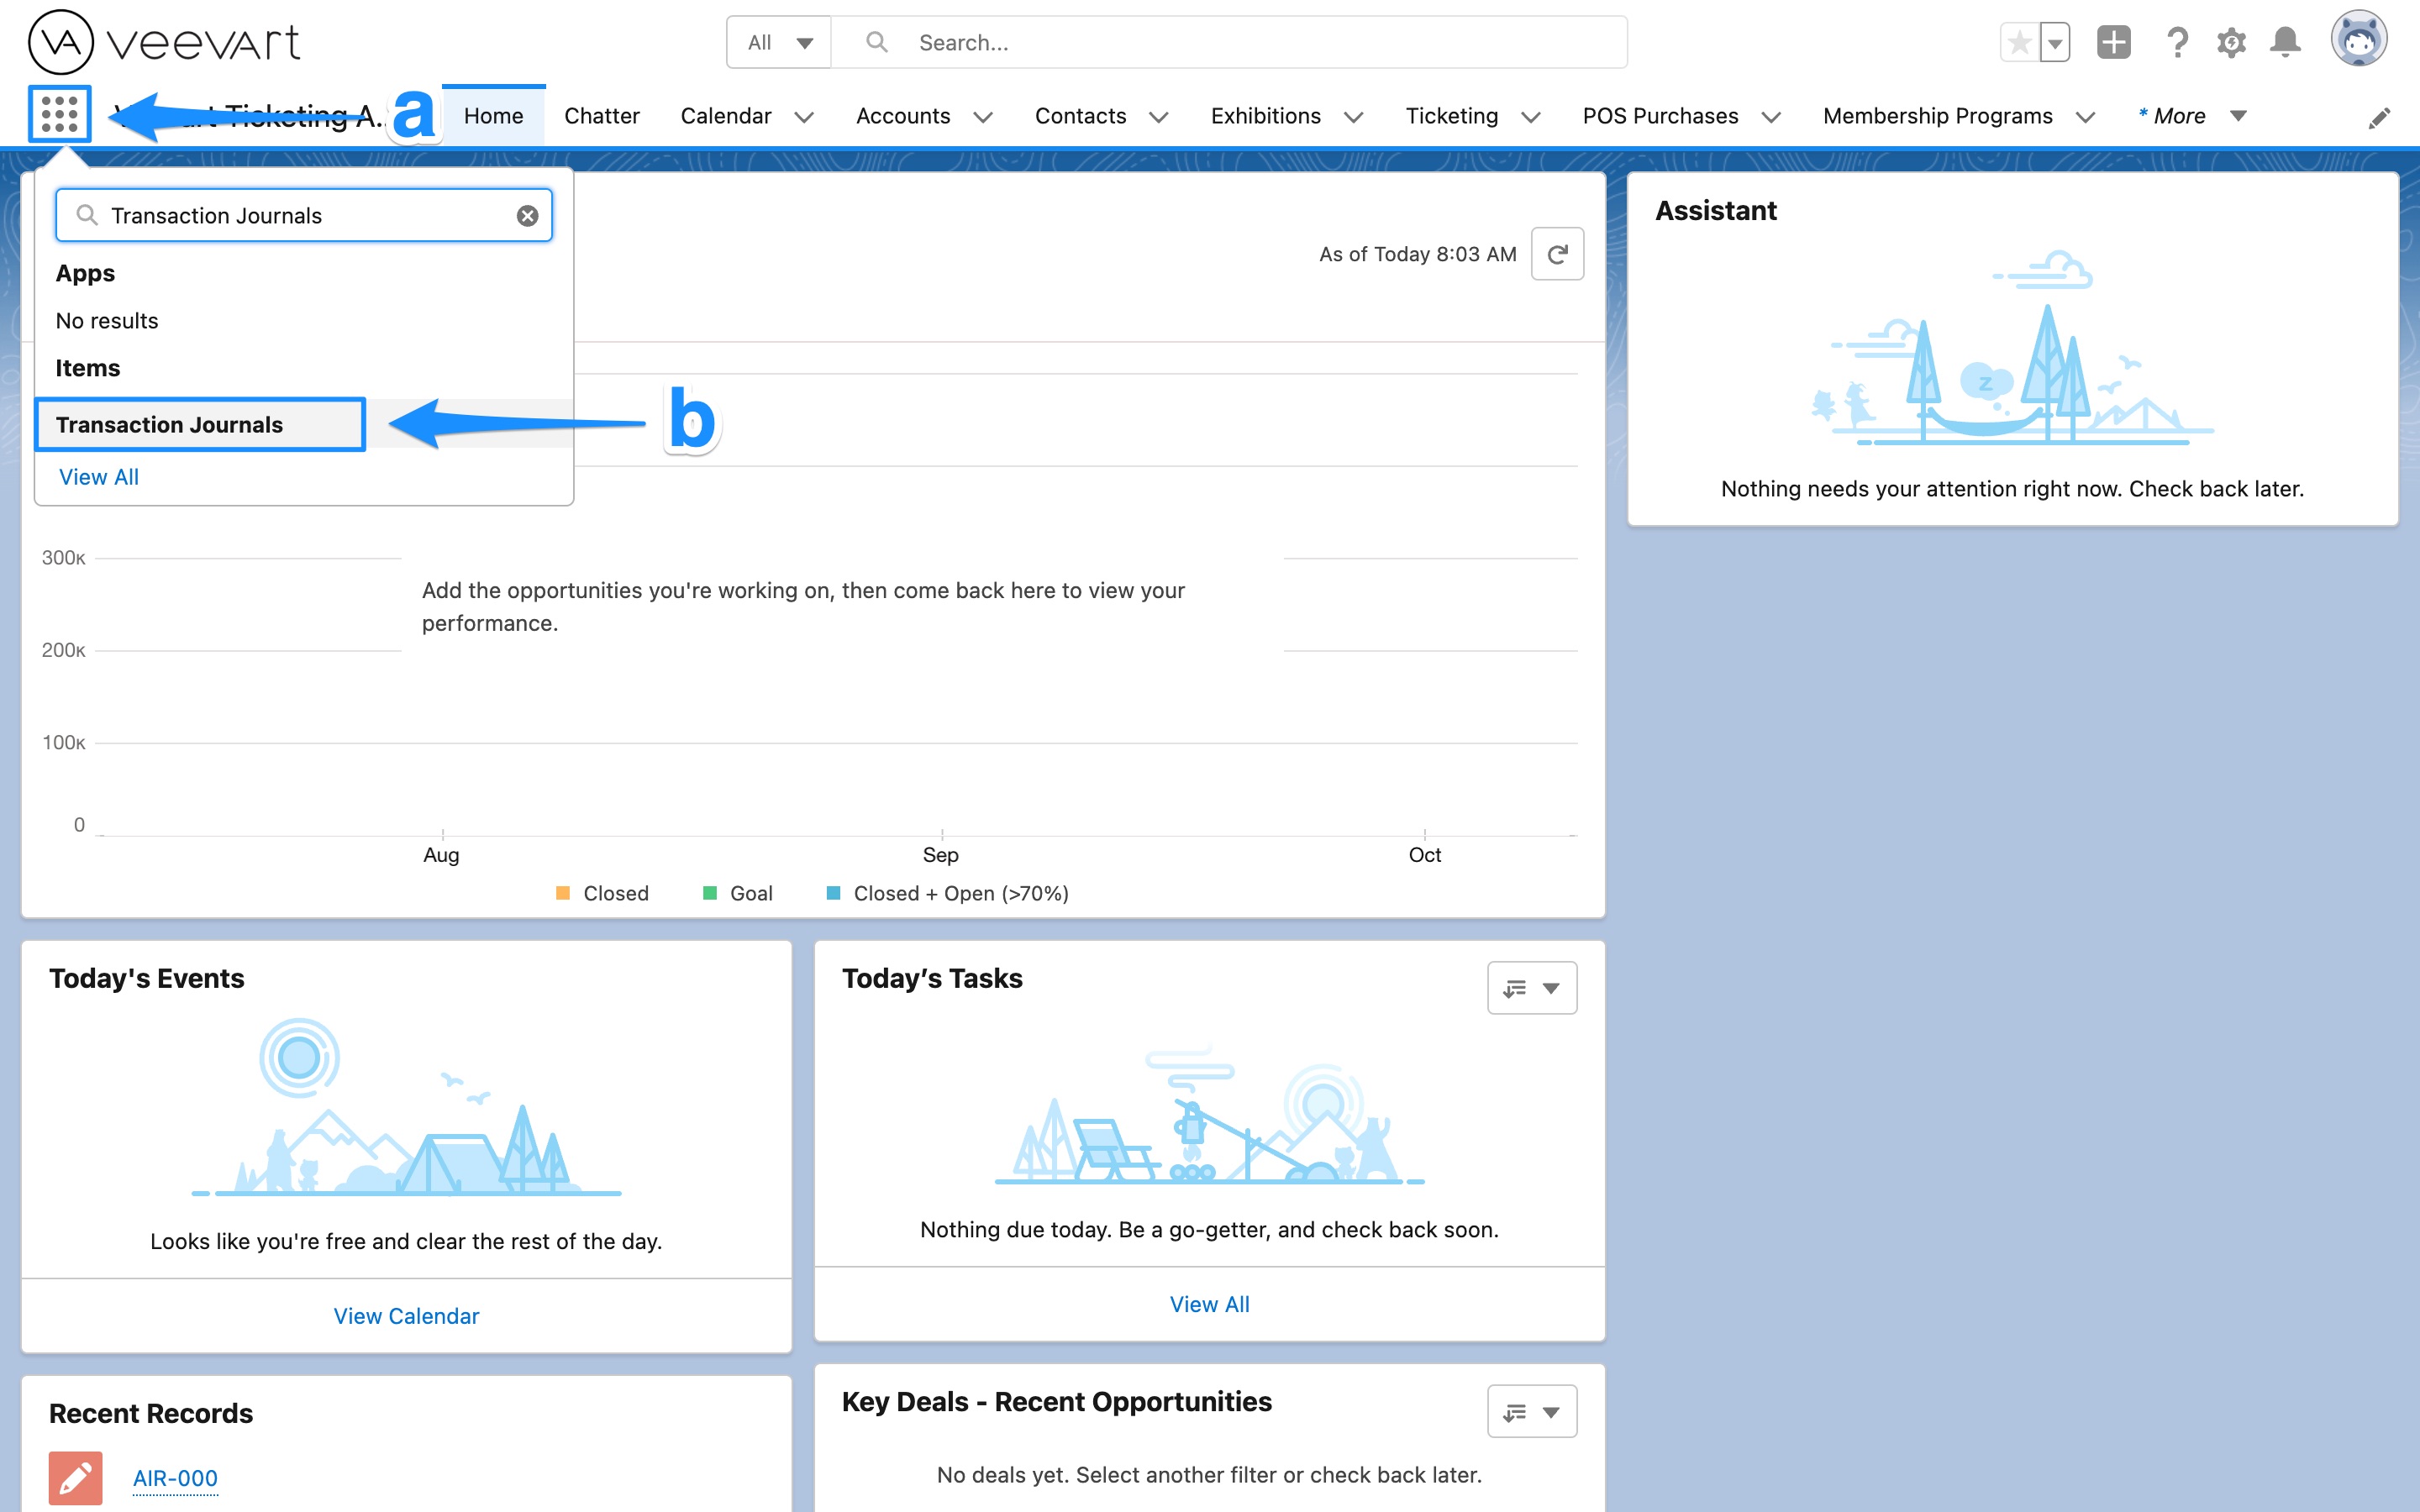The image size is (2420, 1512).
Task: Create a new record with the plus icon
Action: 2113,42
